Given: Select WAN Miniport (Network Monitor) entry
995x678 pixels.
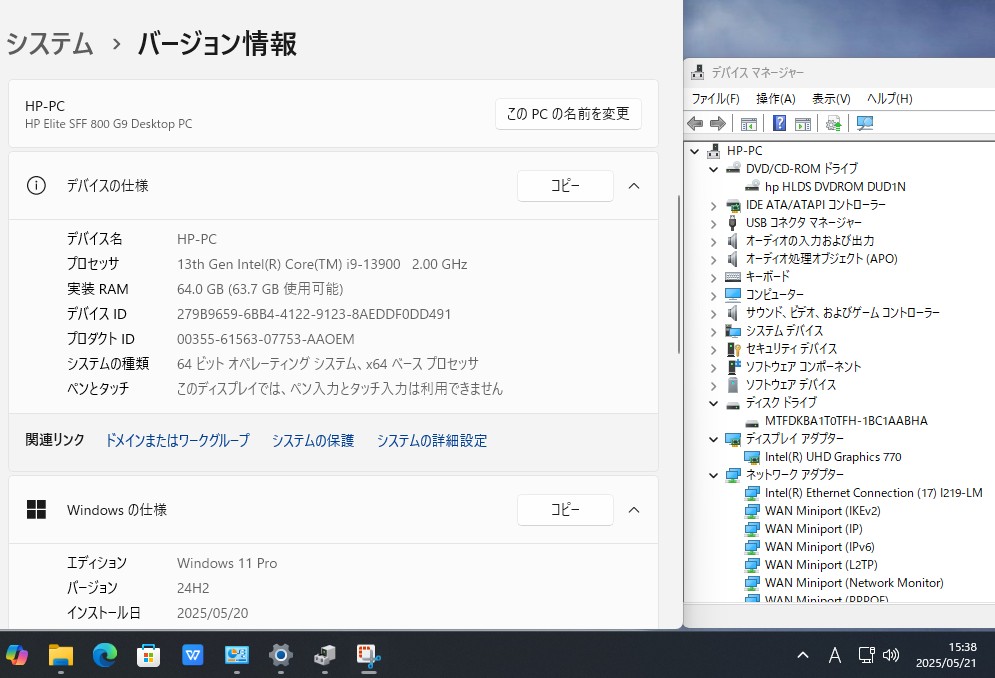Looking at the screenshot, I should click(x=854, y=583).
